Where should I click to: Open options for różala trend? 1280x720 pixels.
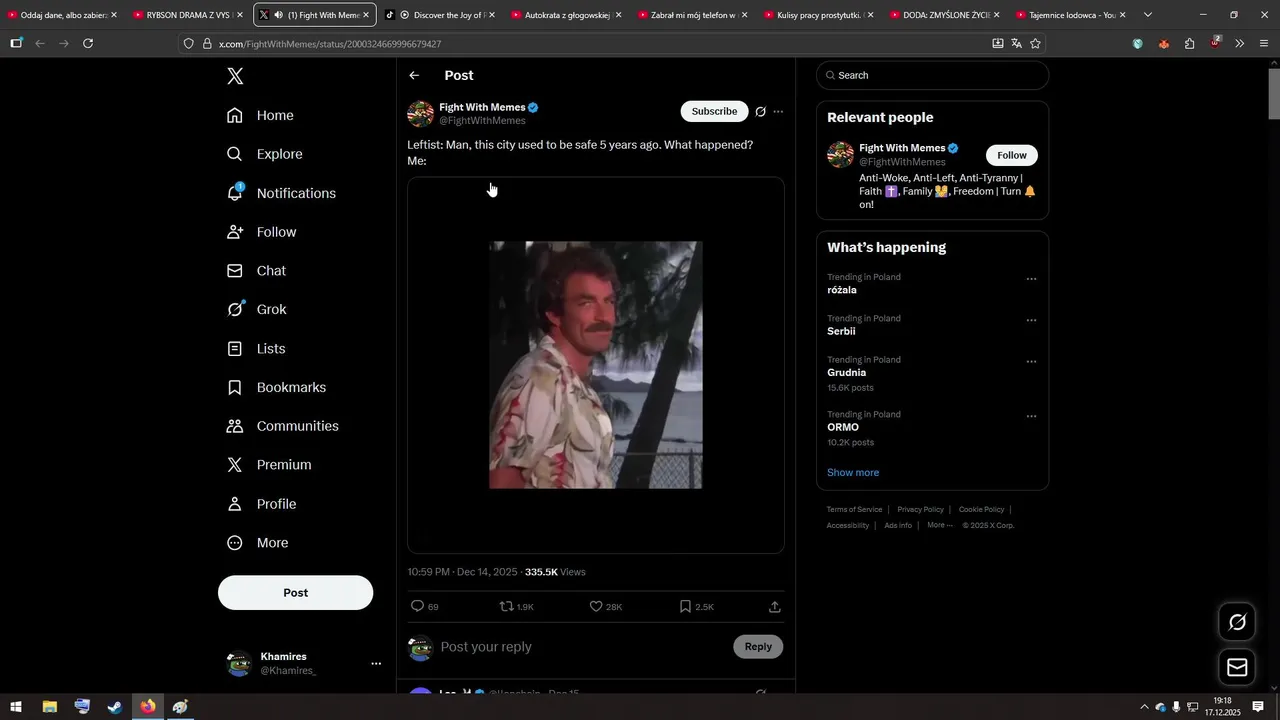(1031, 279)
